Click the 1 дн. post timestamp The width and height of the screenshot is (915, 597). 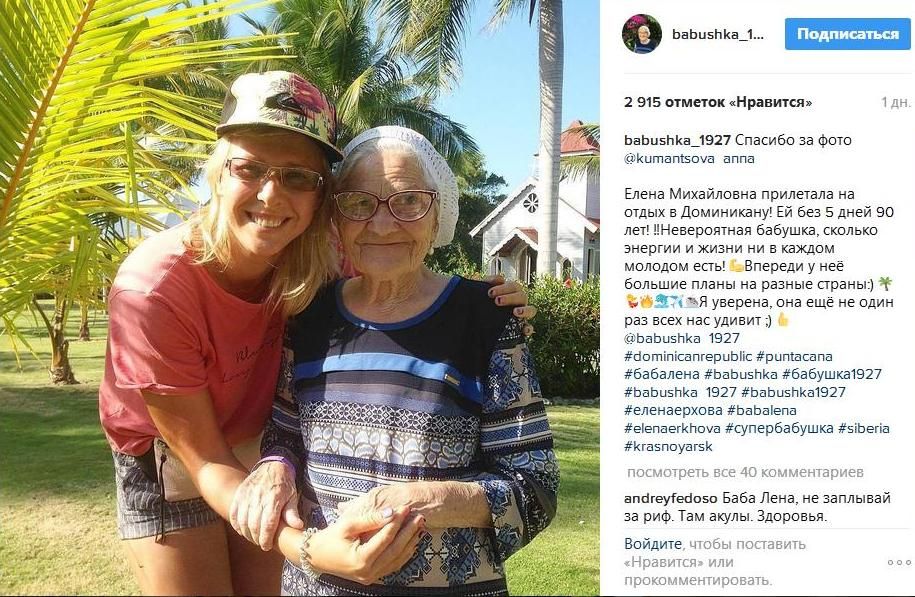[x=896, y=103]
